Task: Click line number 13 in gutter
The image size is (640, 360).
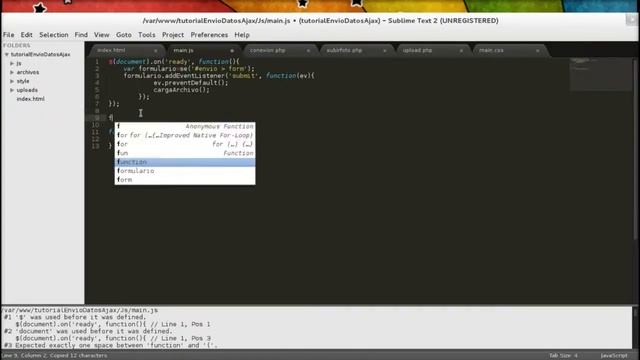Action: pos(96,146)
